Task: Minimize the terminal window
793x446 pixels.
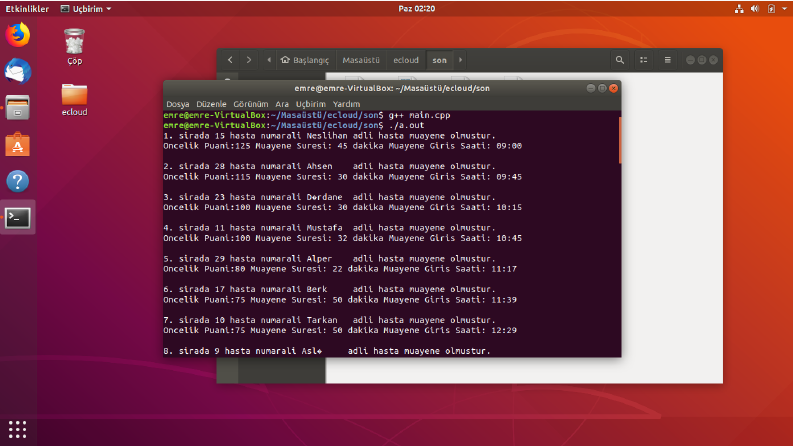Action: [590, 88]
